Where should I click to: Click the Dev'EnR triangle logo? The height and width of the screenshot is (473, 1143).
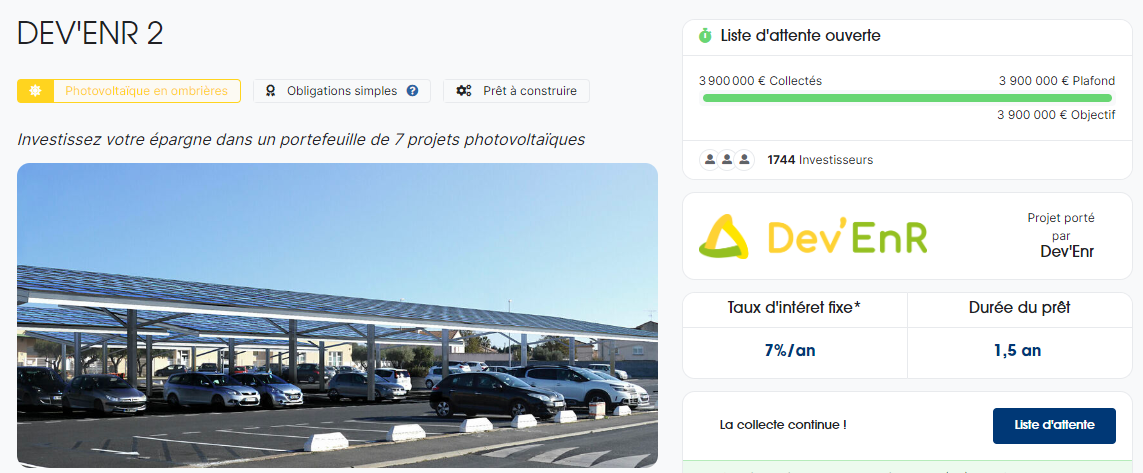[723, 237]
